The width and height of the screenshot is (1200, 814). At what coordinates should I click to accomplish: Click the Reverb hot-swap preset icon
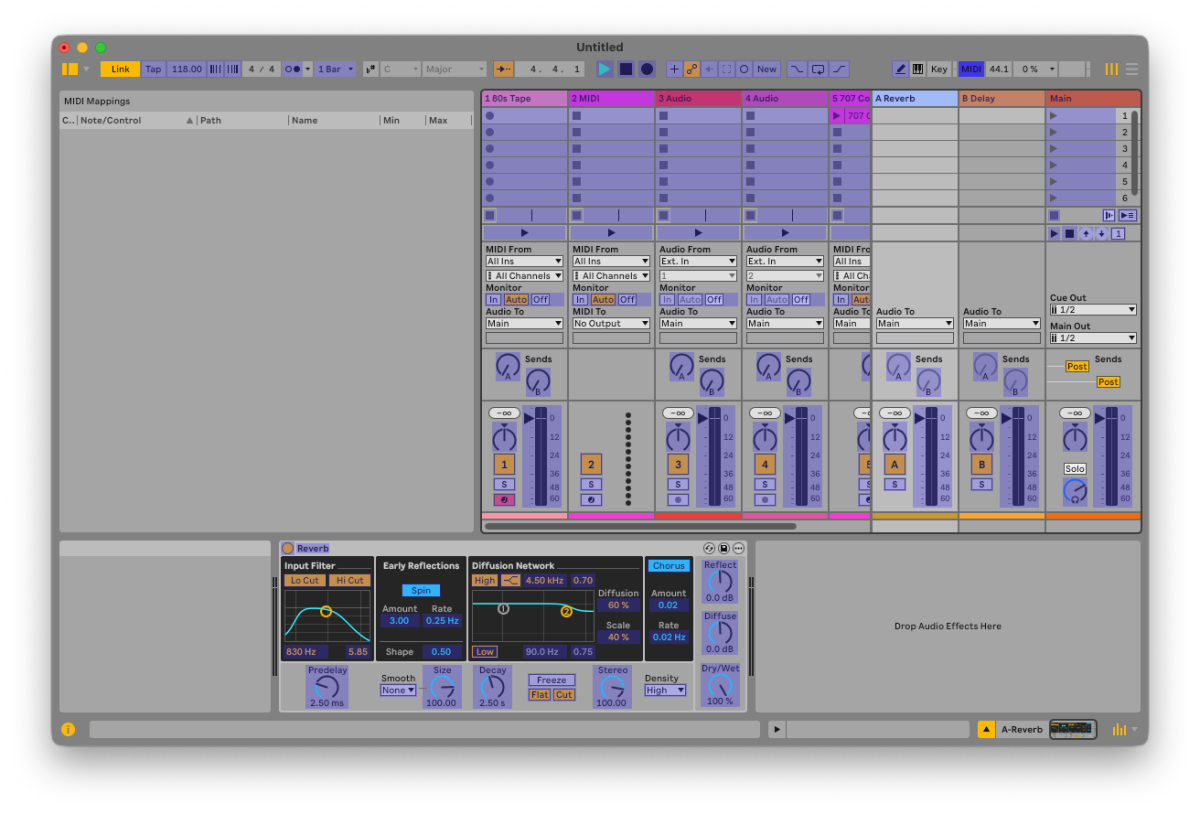click(709, 548)
